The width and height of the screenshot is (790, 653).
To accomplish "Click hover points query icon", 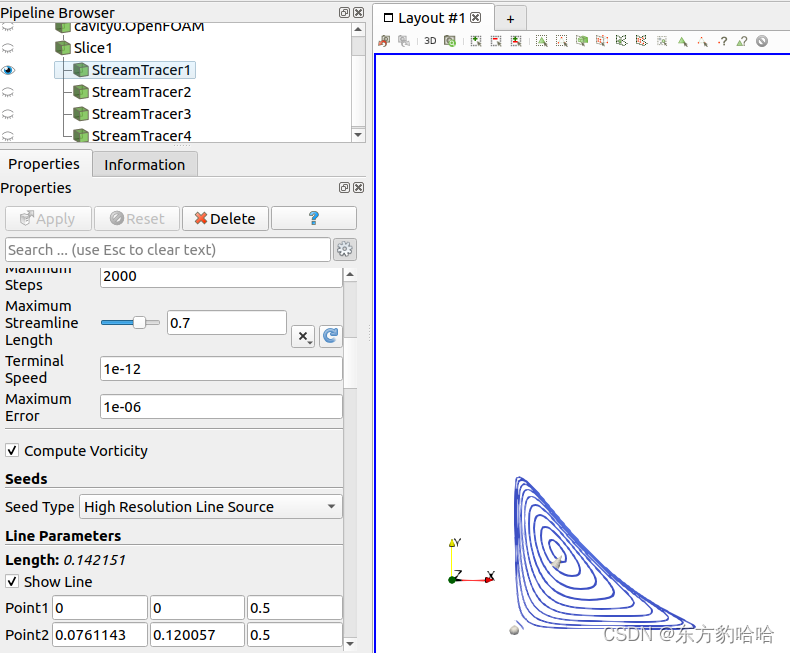I will pos(722,41).
